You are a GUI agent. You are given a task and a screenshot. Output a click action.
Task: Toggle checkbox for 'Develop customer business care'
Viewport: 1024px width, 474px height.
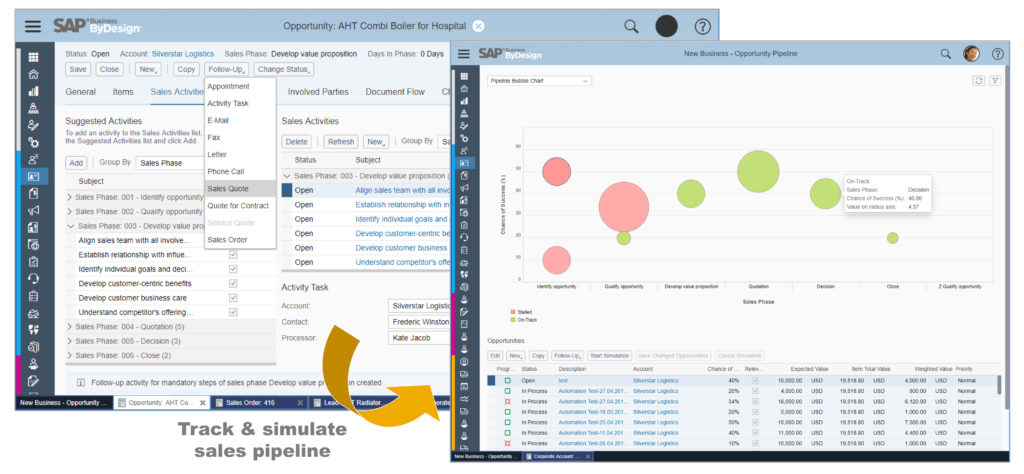[x=233, y=298]
